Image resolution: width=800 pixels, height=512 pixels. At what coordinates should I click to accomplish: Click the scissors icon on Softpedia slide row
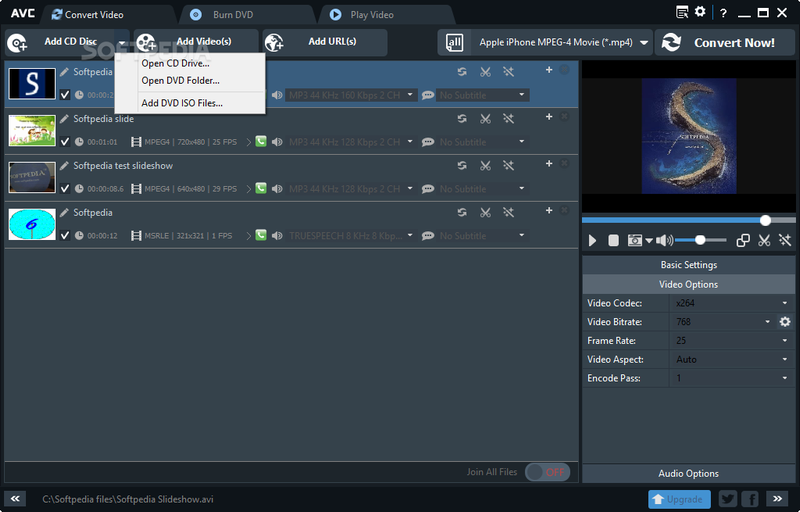click(x=485, y=119)
